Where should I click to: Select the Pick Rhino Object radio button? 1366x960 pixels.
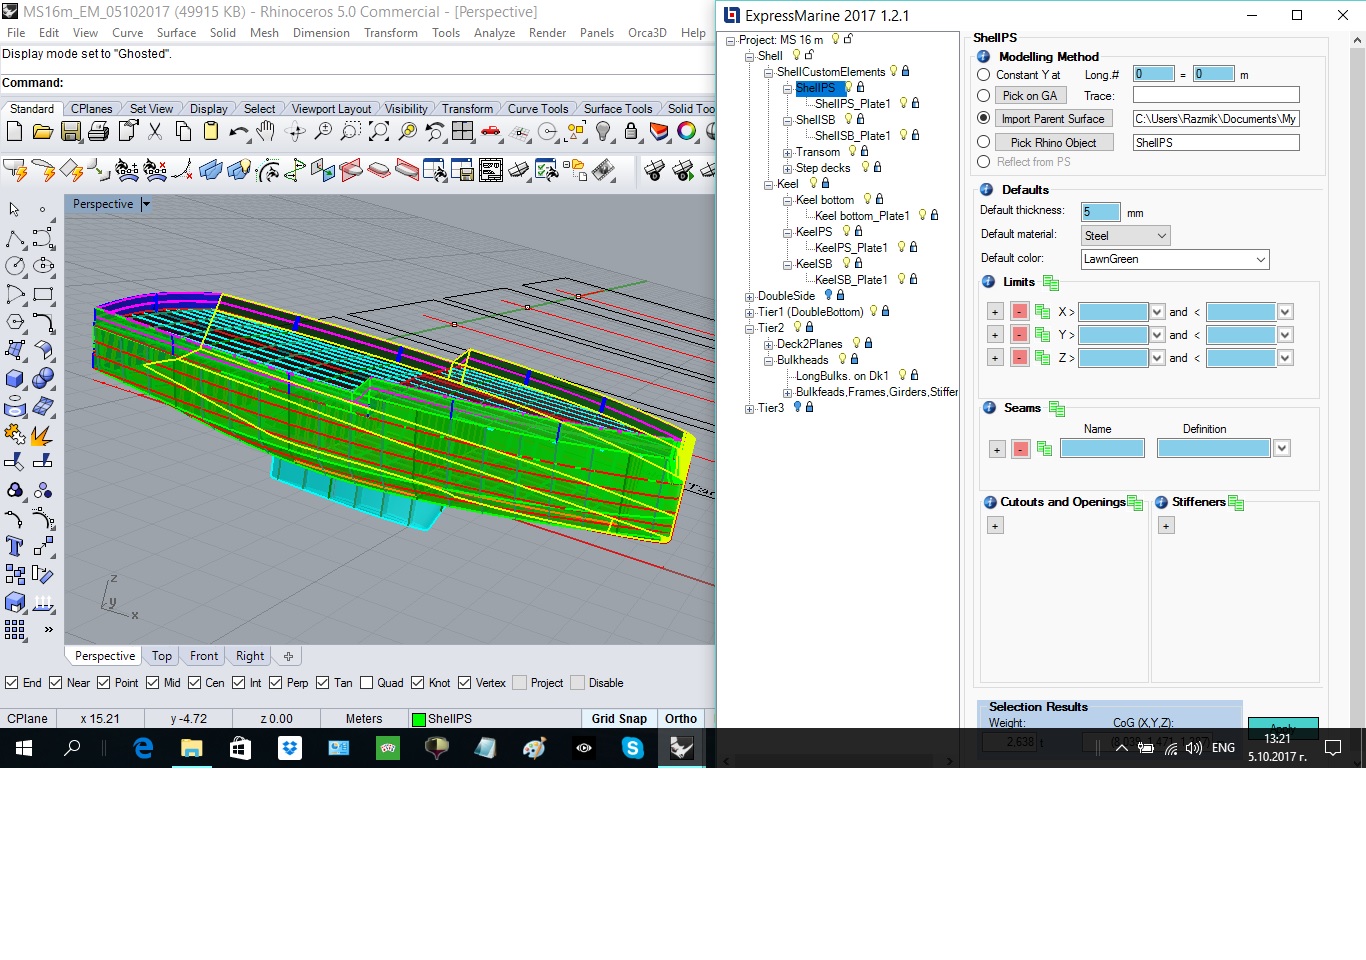tap(984, 142)
